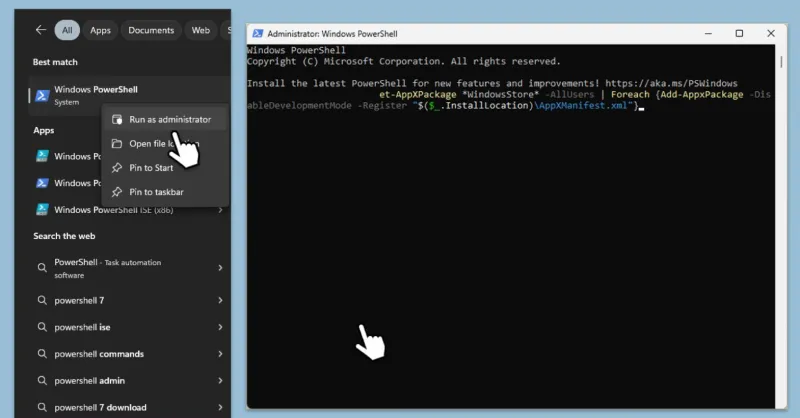Search the web for powershell commands
The width and height of the screenshot is (800, 418).
(129, 354)
